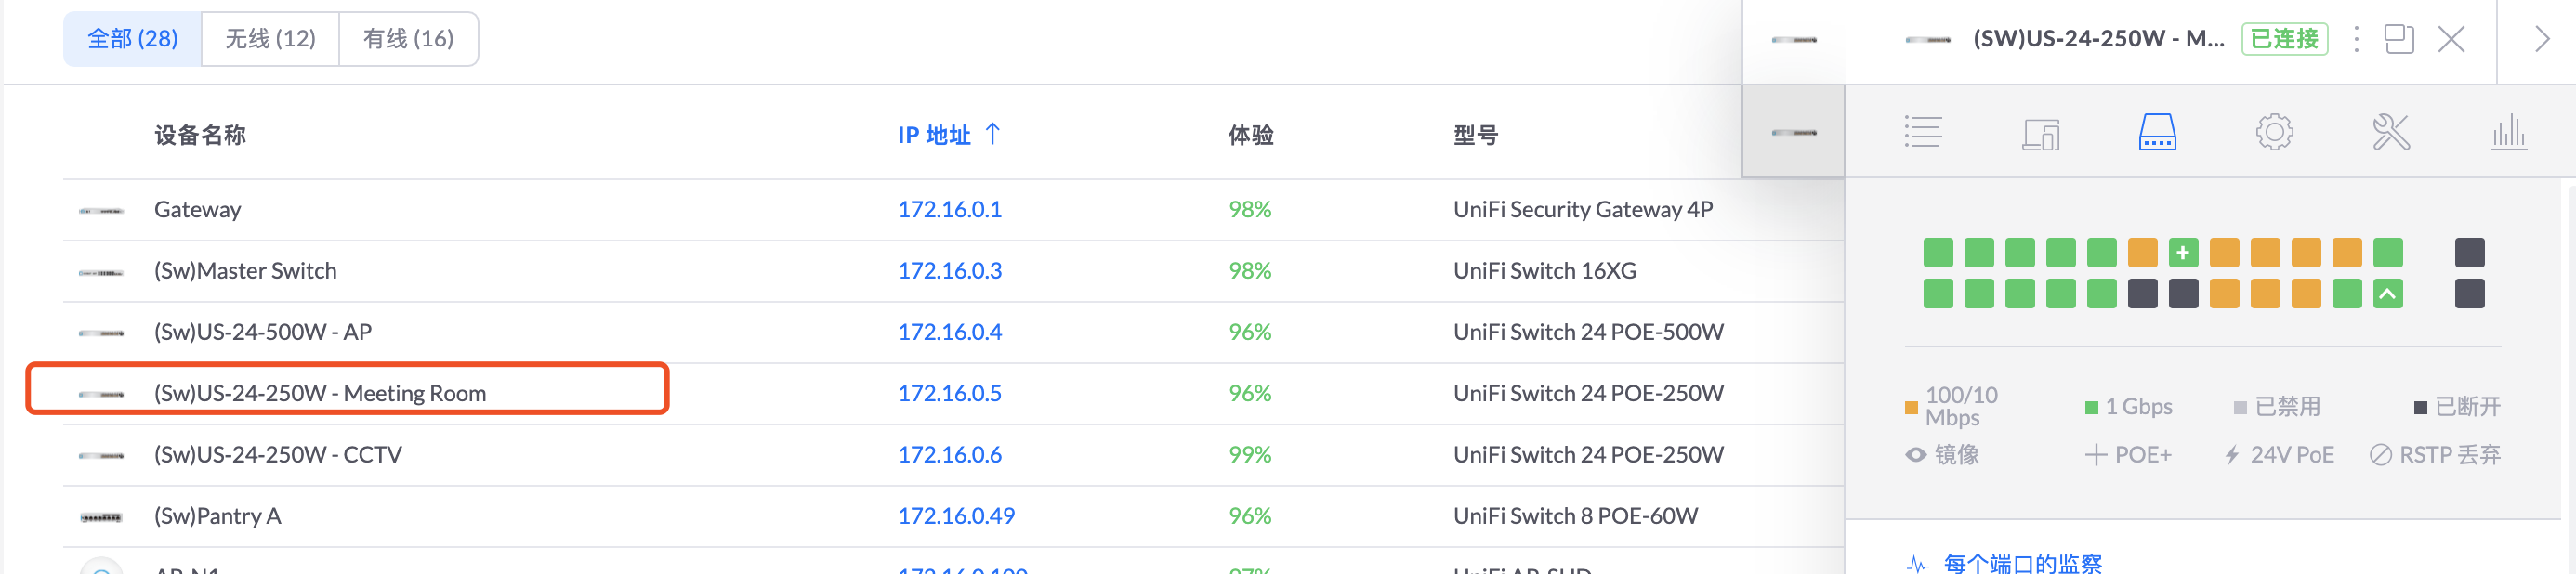
Task: Open the connected clients tab icon
Action: (2040, 133)
